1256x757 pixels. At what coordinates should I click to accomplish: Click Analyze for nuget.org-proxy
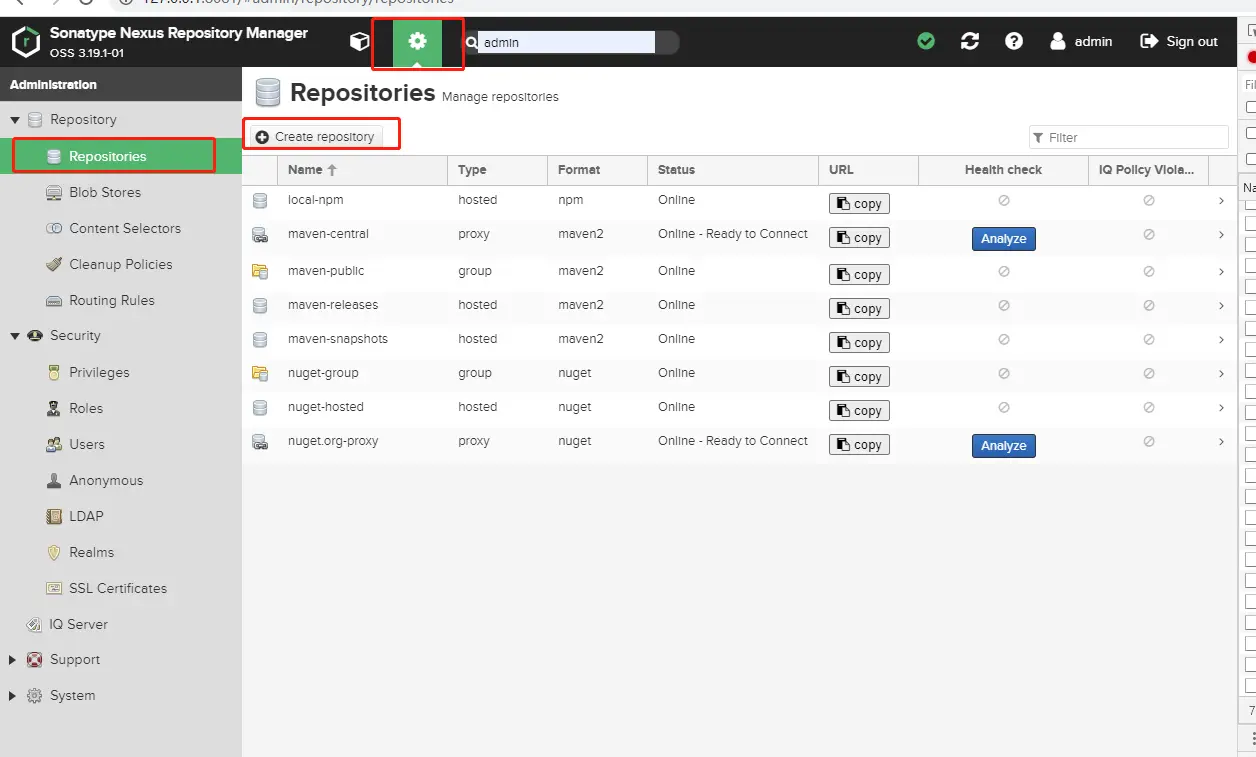pos(1003,446)
